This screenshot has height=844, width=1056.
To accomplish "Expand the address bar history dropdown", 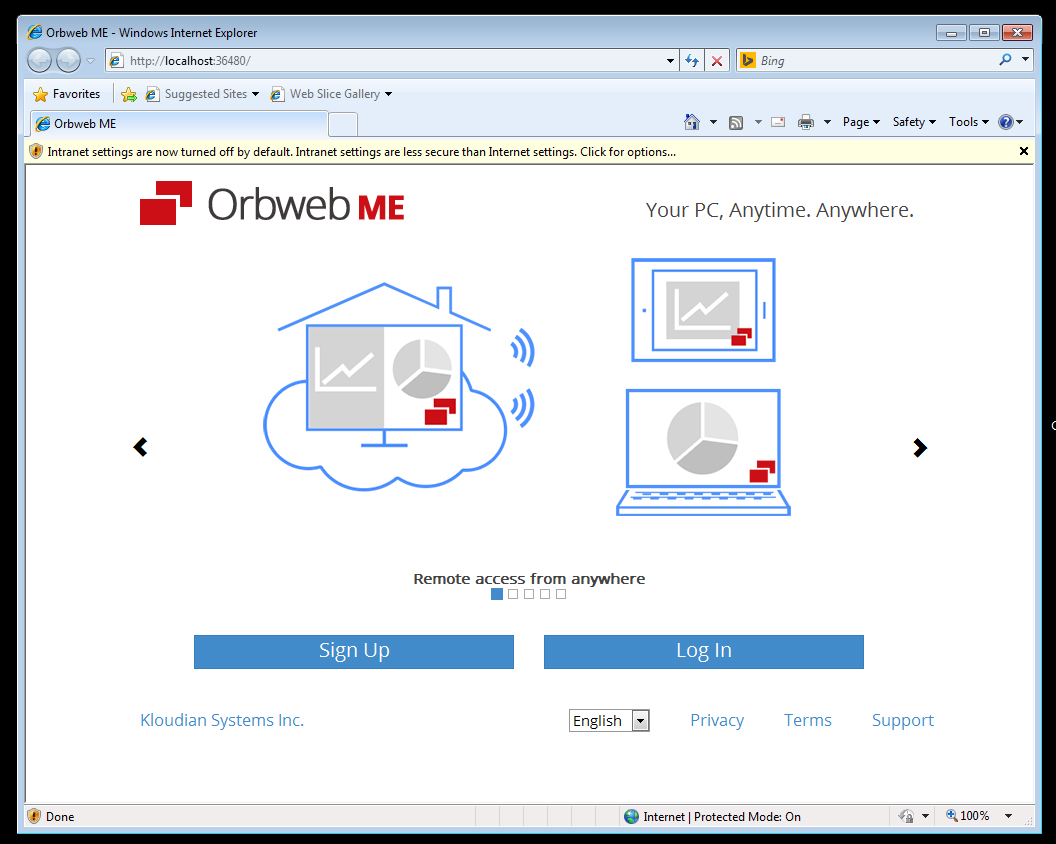I will tap(670, 61).
